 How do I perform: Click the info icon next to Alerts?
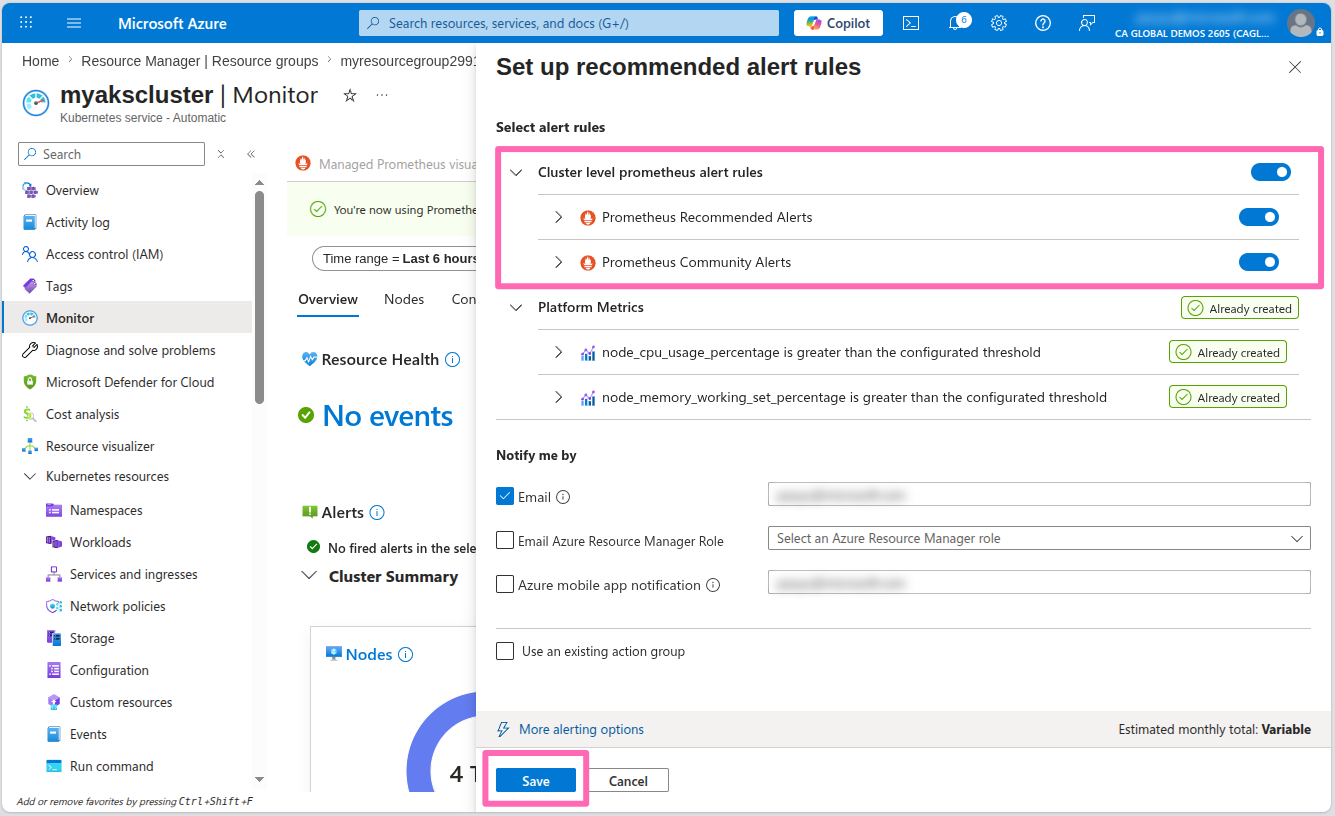[377, 512]
